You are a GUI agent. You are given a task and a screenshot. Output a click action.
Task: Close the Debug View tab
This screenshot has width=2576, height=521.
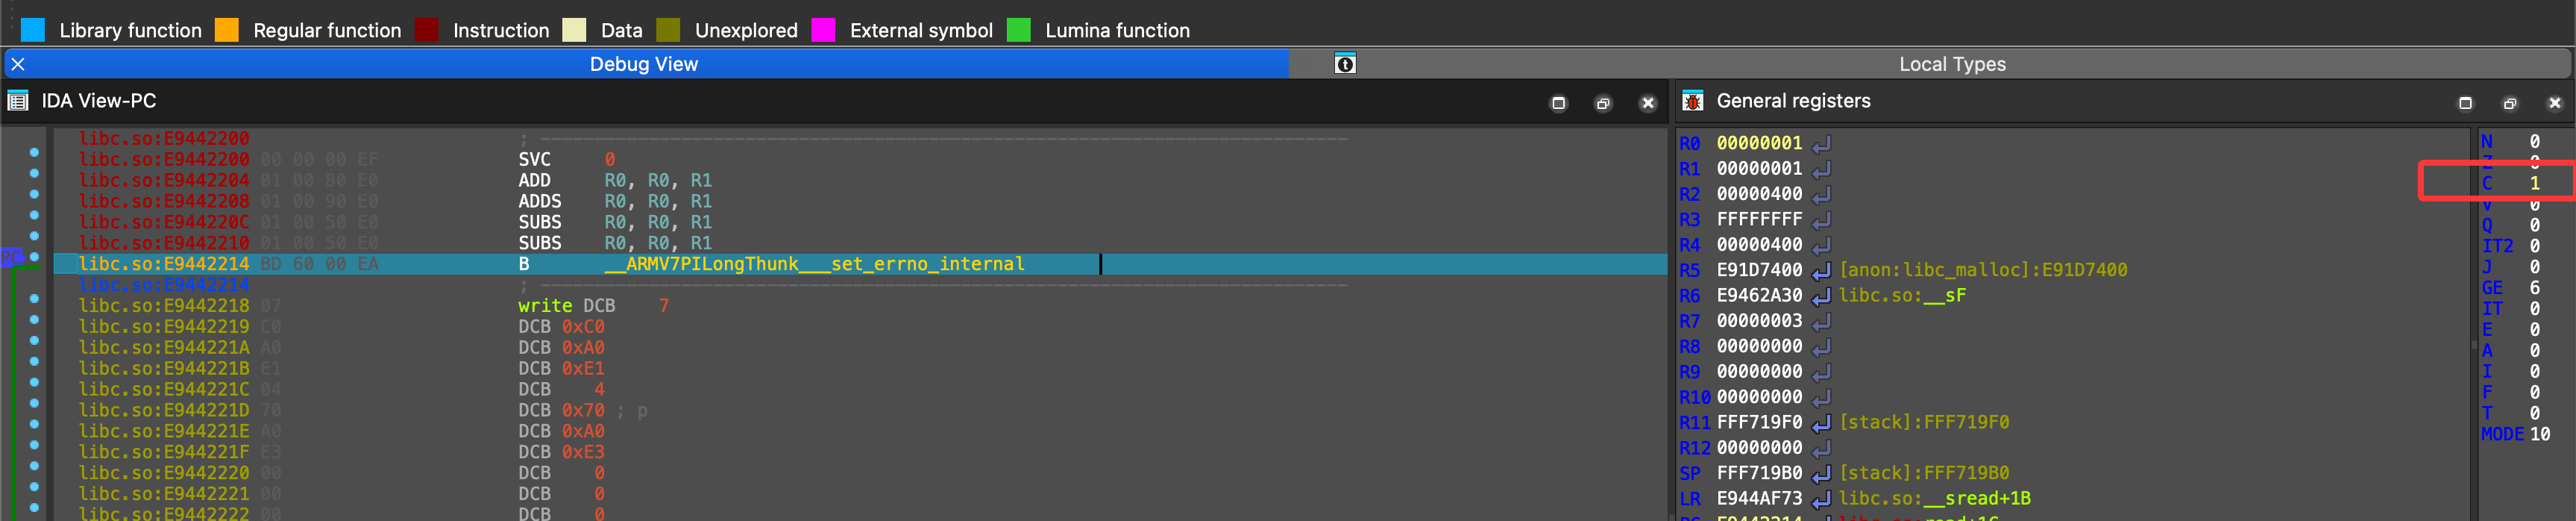tap(18, 64)
